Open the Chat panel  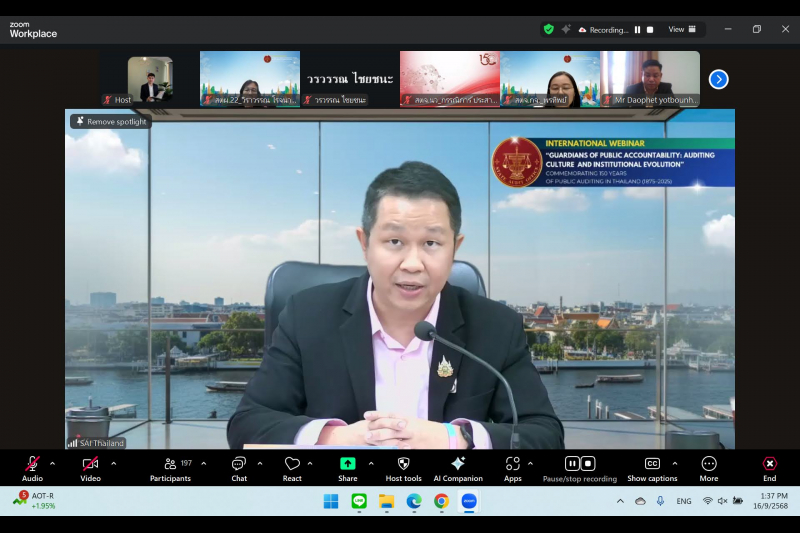pyautogui.click(x=239, y=464)
